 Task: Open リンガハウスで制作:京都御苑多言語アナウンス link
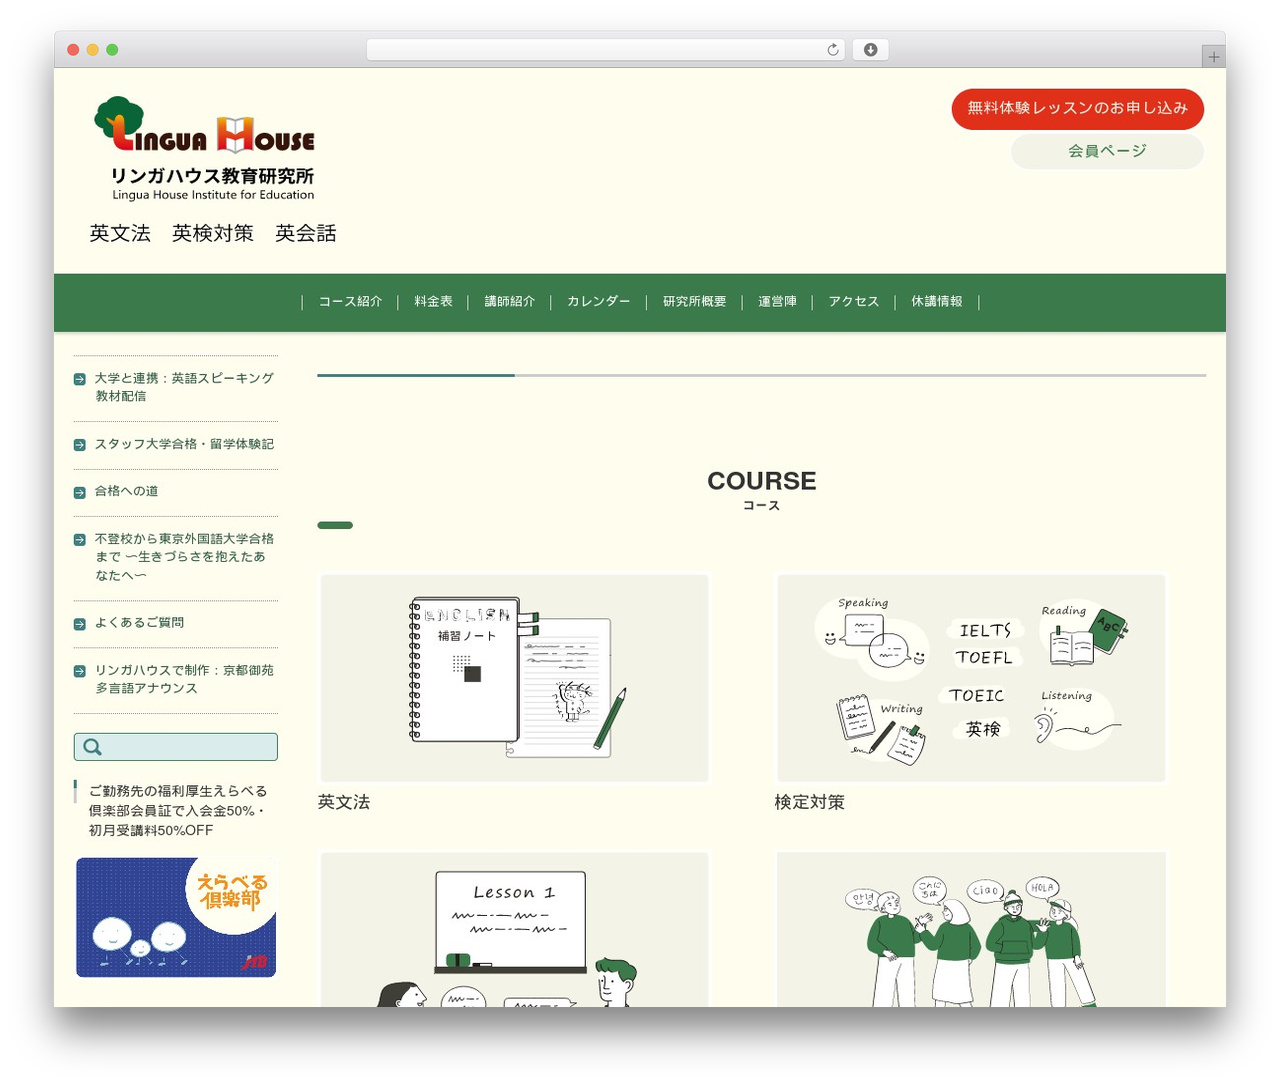pyautogui.click(x=184, y=679)
